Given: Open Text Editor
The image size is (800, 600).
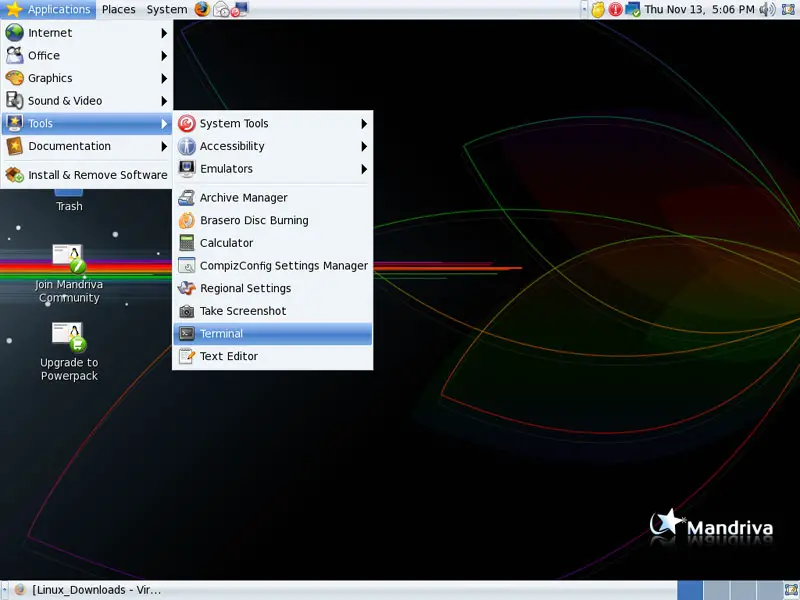Looking at the screenshot, I should 273,356.
